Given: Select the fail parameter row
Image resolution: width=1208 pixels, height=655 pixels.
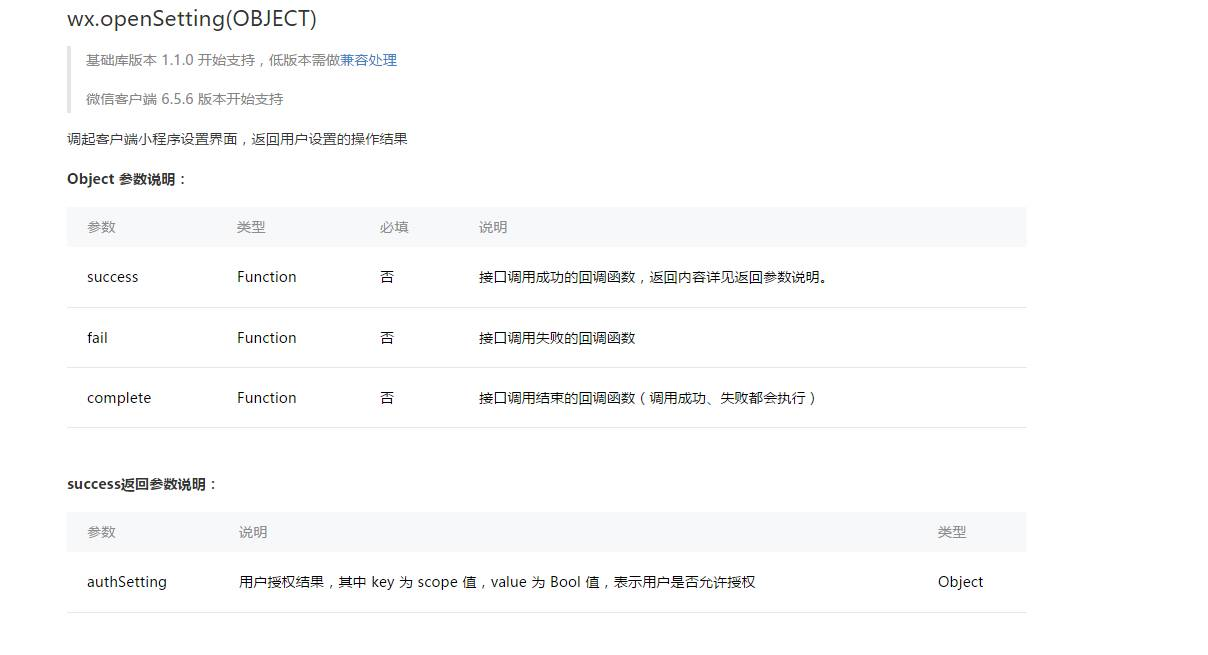Looking at the screenshot, I should pos(96,337).
